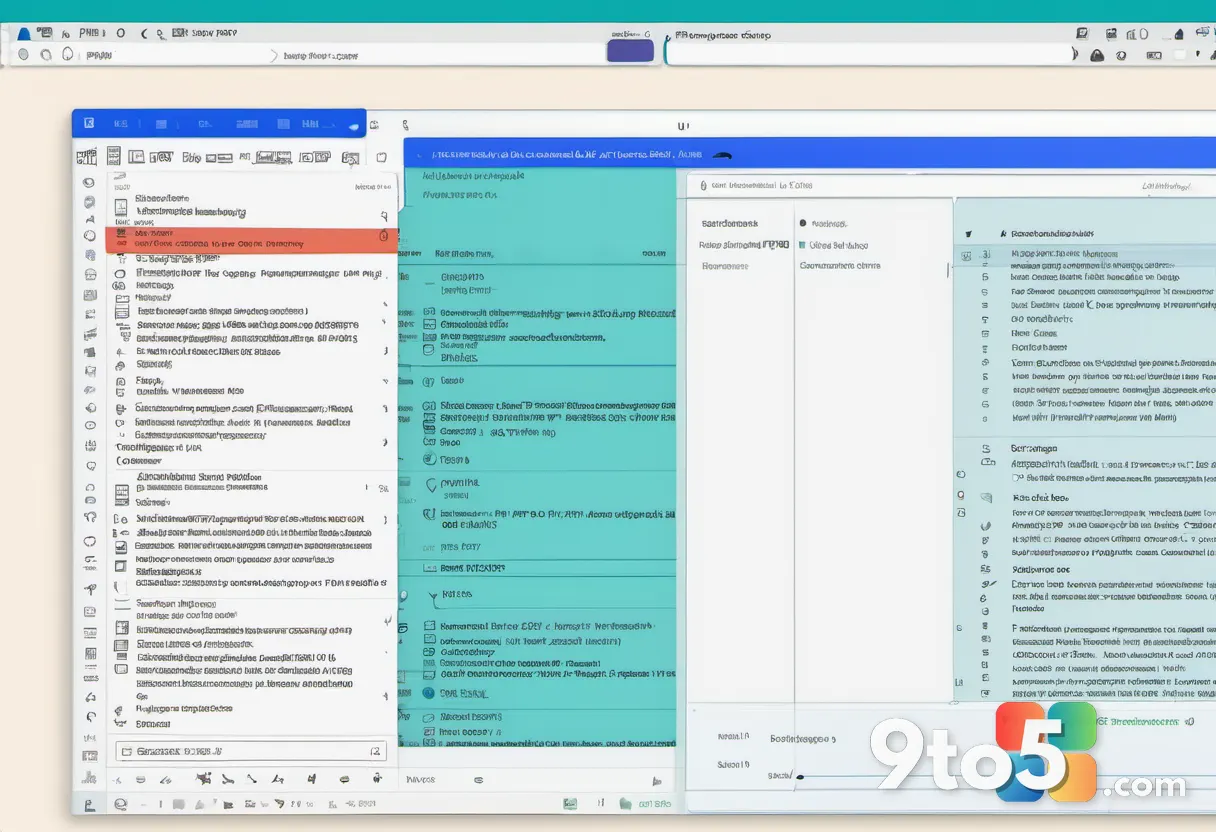Screen dimensions: 1216x832
Task: Select the red highlighted row in the left list
Action: (x=251, y=238)
